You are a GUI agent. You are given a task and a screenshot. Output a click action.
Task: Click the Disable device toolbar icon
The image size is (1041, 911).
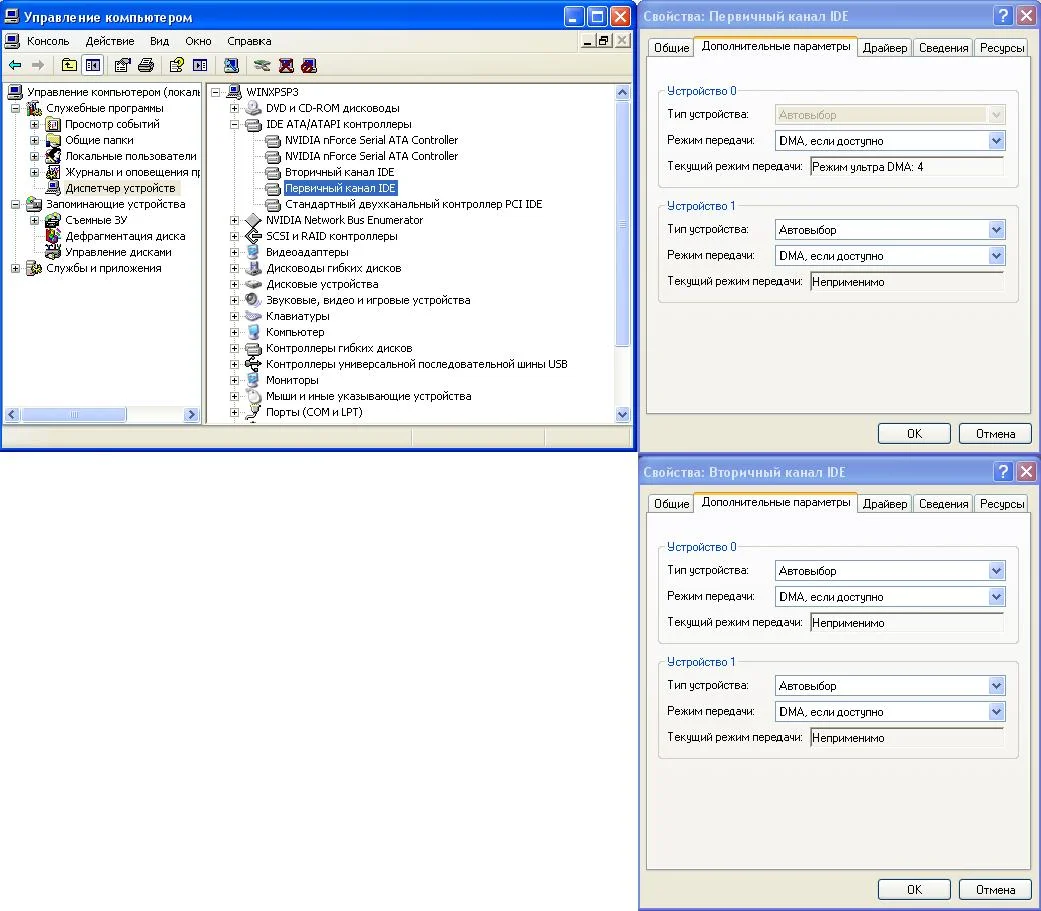click(x=309, y=65)
